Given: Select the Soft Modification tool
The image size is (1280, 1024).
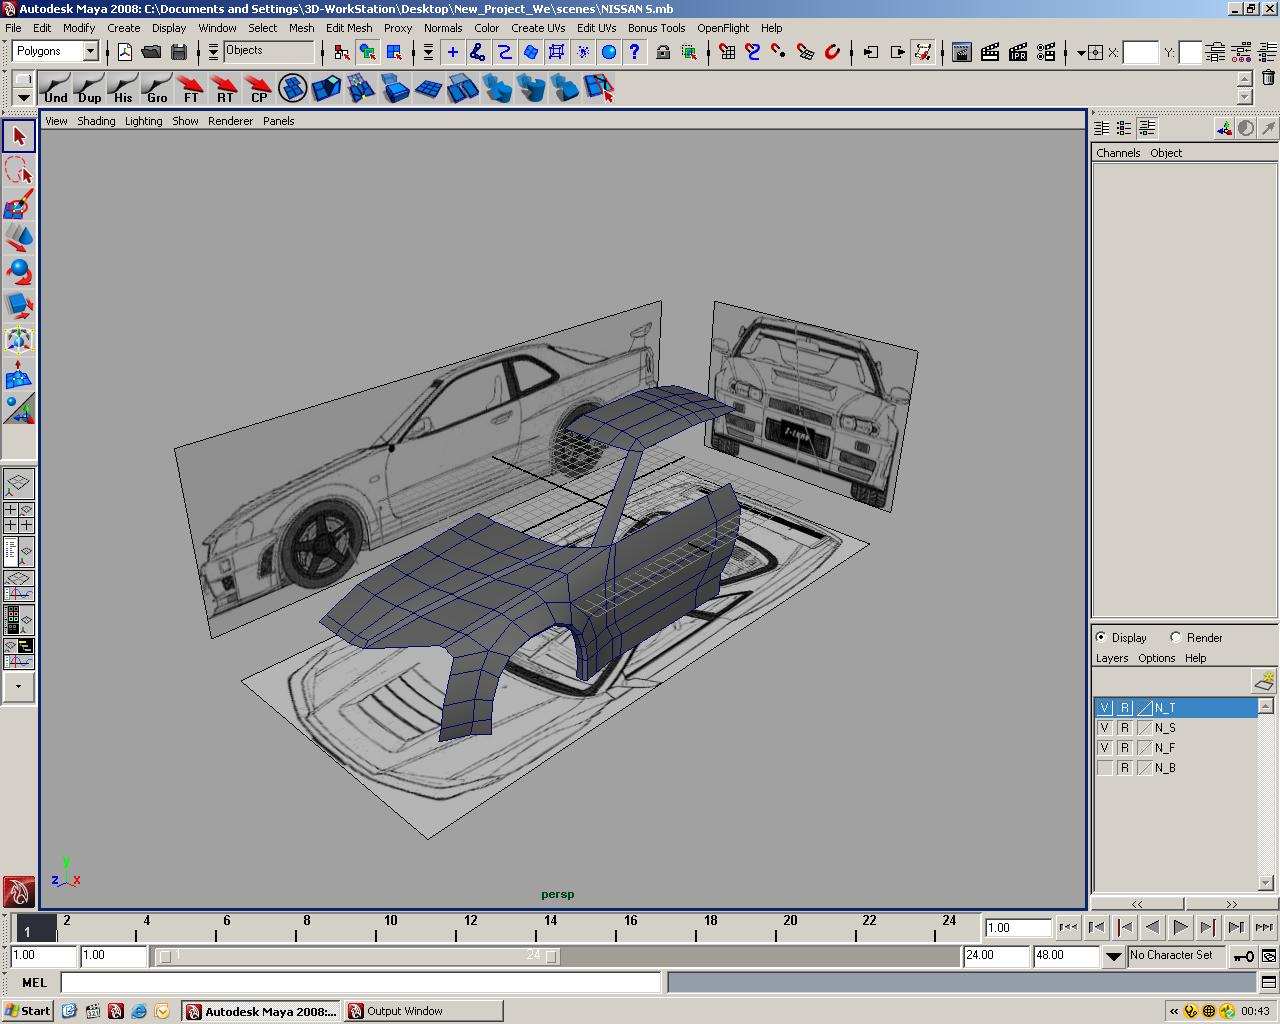Looking at the screenshot, I should pos(19,375).
